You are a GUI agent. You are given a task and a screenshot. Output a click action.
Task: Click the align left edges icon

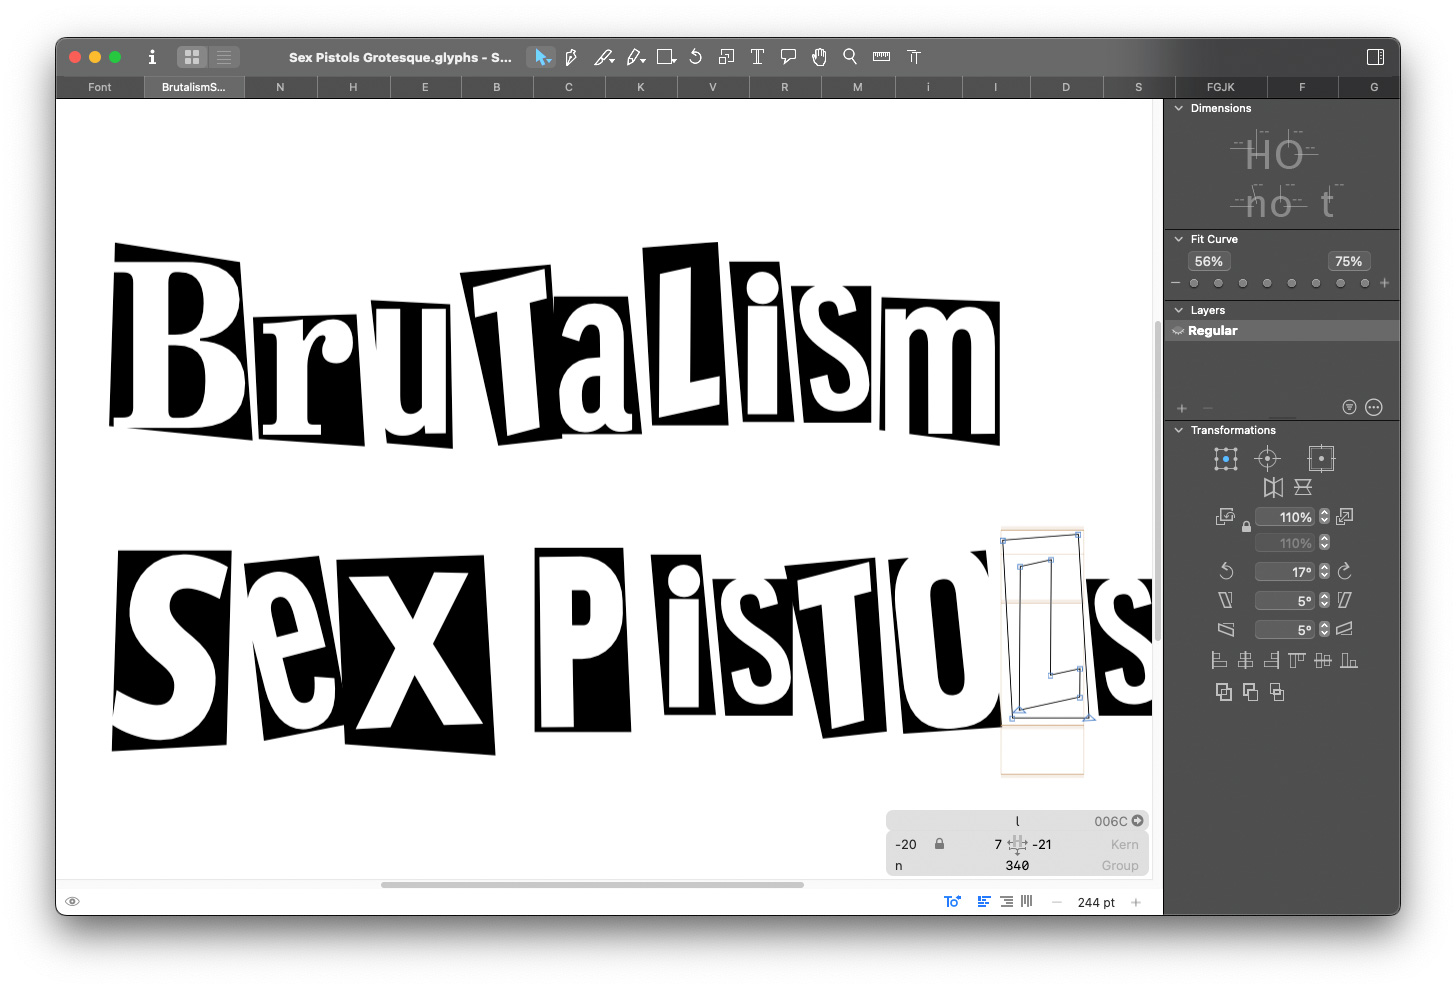pos(1219,660)
